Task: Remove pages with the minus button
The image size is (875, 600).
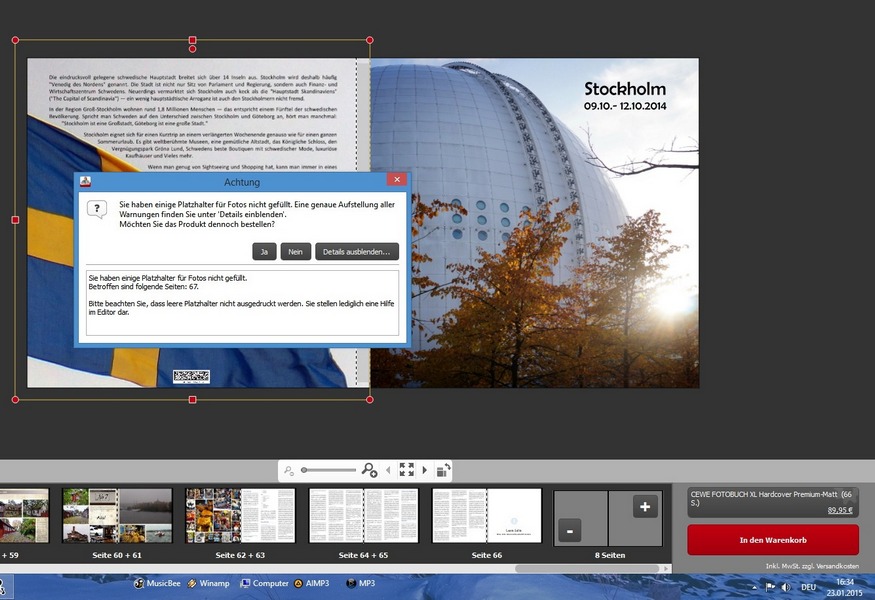Action: (569, 532)
